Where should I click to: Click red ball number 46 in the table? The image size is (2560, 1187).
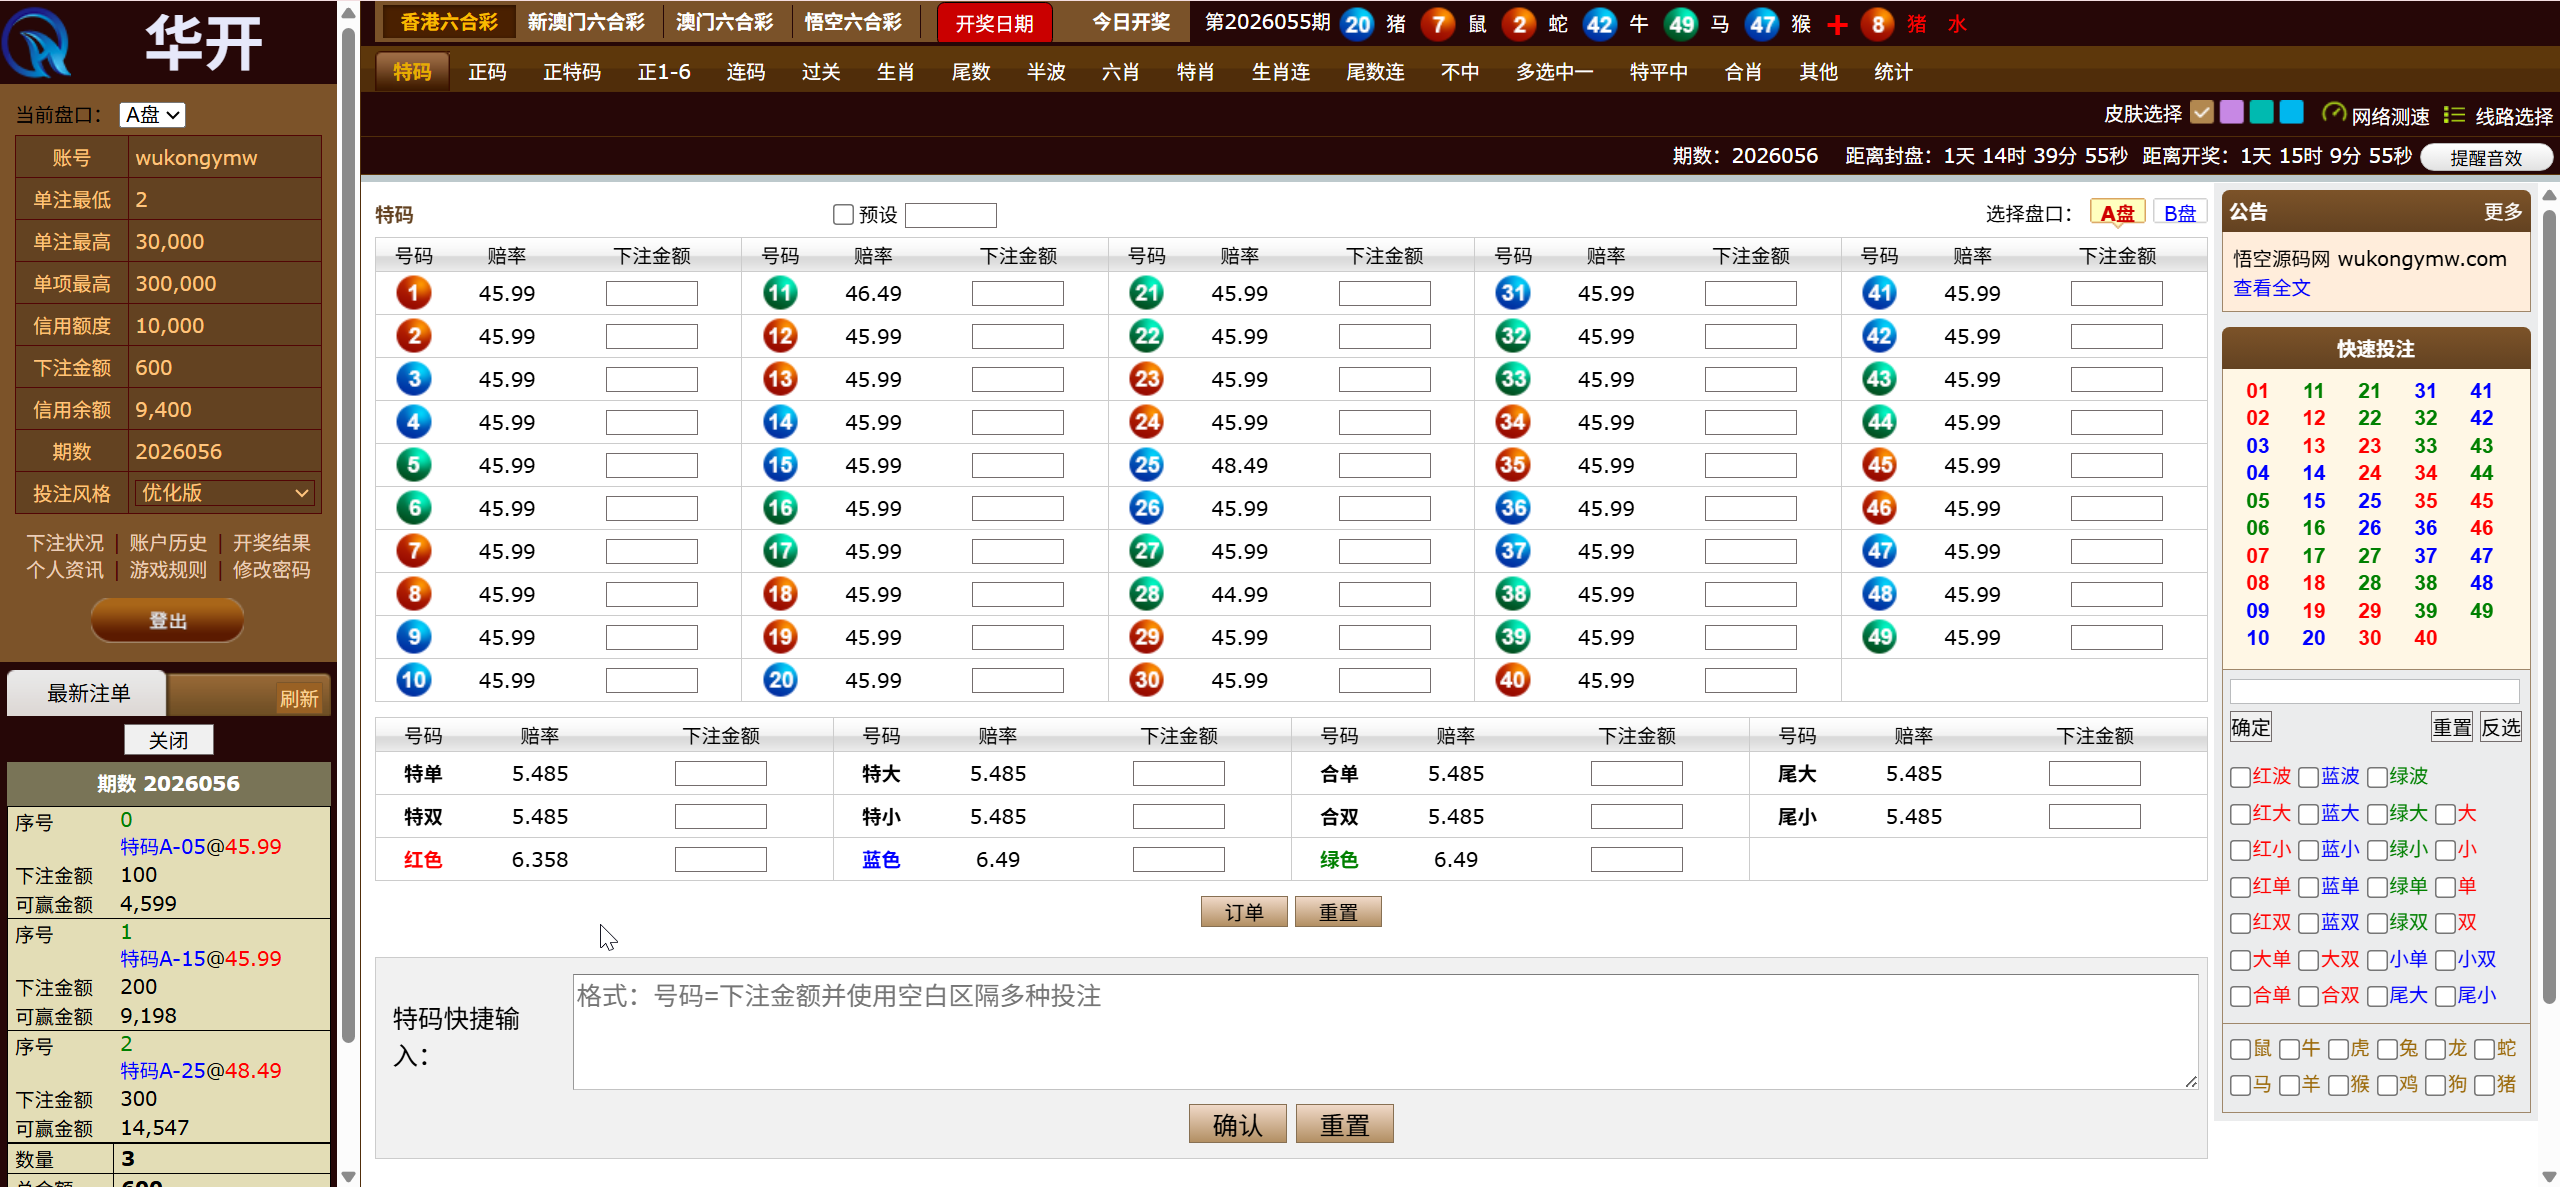(1879, 508)
